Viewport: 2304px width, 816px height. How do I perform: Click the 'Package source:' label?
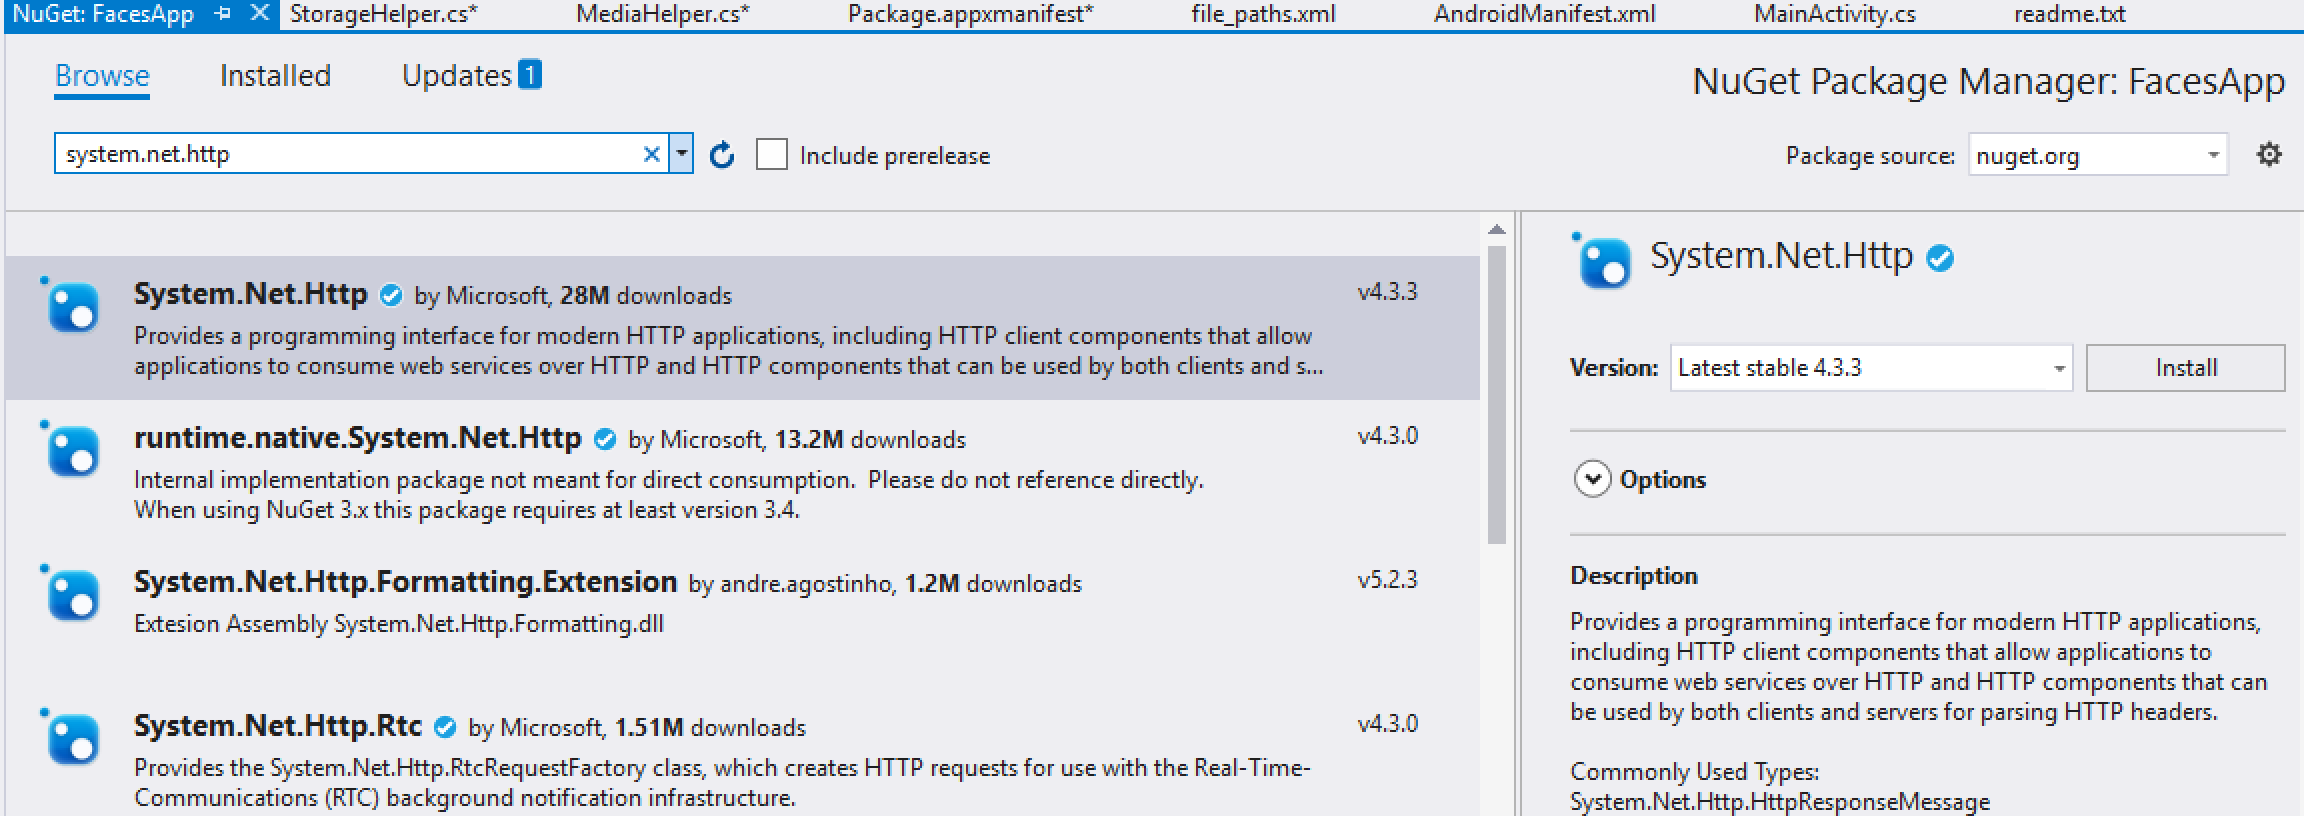click(x=1870, y=156)
